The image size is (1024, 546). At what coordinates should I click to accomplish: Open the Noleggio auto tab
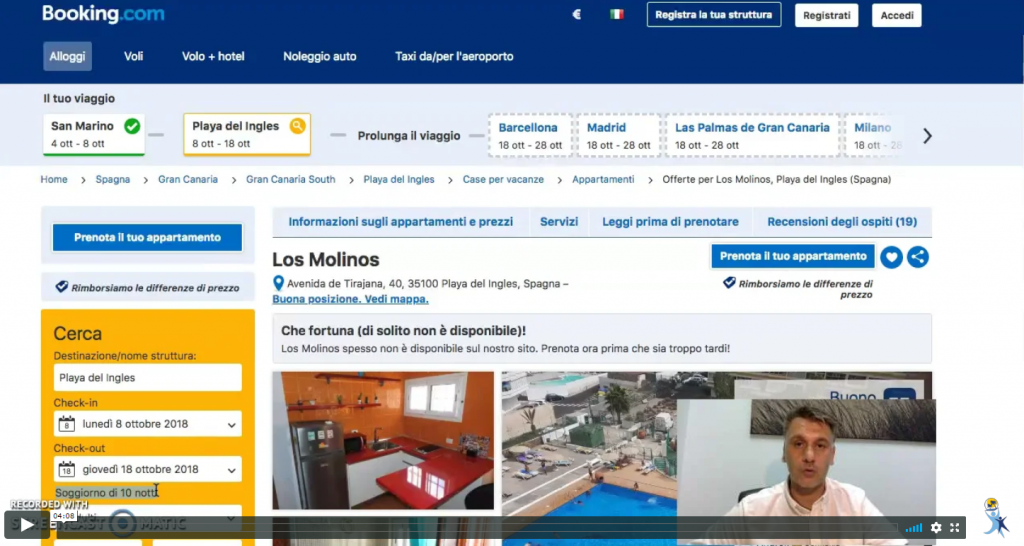[319, 56]
